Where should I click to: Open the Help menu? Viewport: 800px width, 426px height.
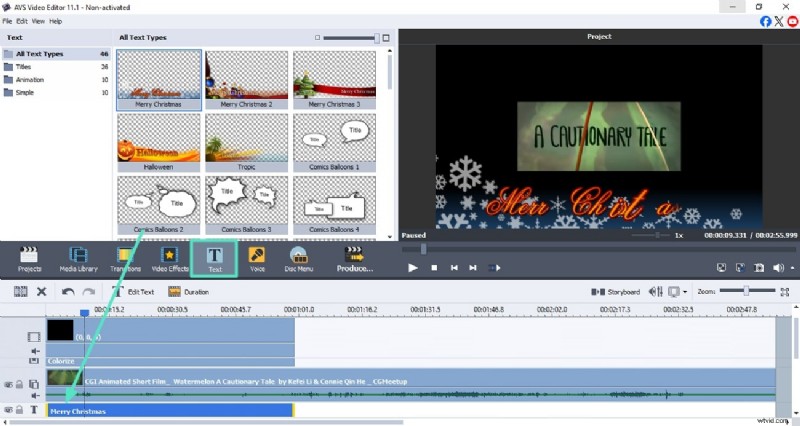(56, 21)
